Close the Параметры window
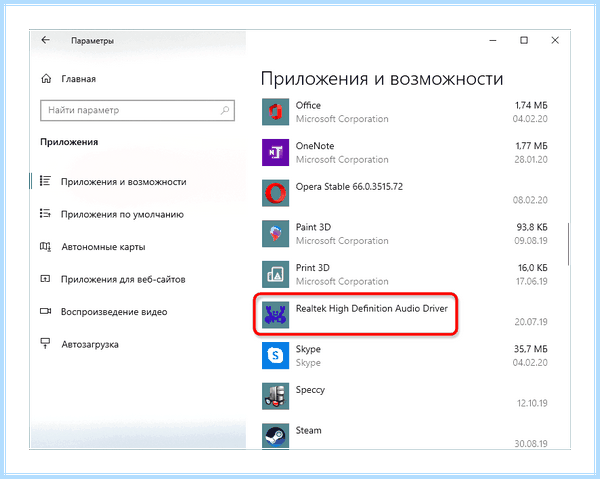Image resolution: width=600 pixels, height=479 pixels. (555, 40)
